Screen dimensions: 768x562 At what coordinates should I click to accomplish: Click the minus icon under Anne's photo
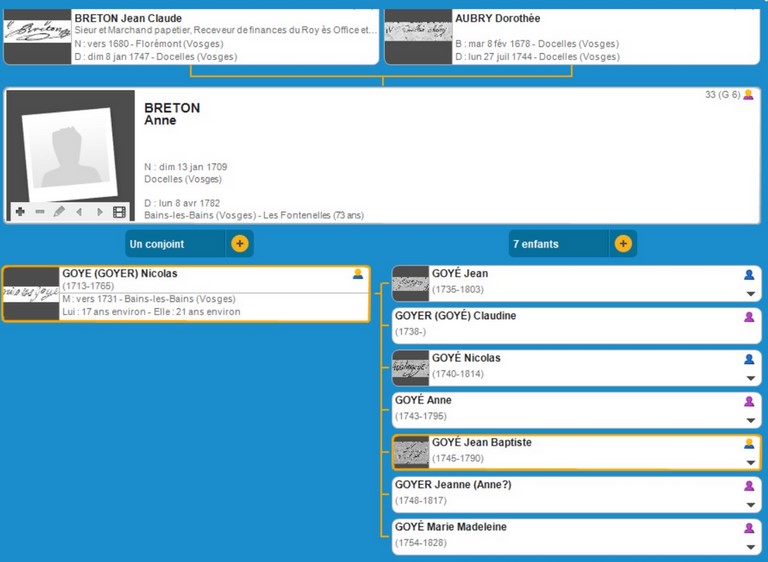tap(40, 212)
